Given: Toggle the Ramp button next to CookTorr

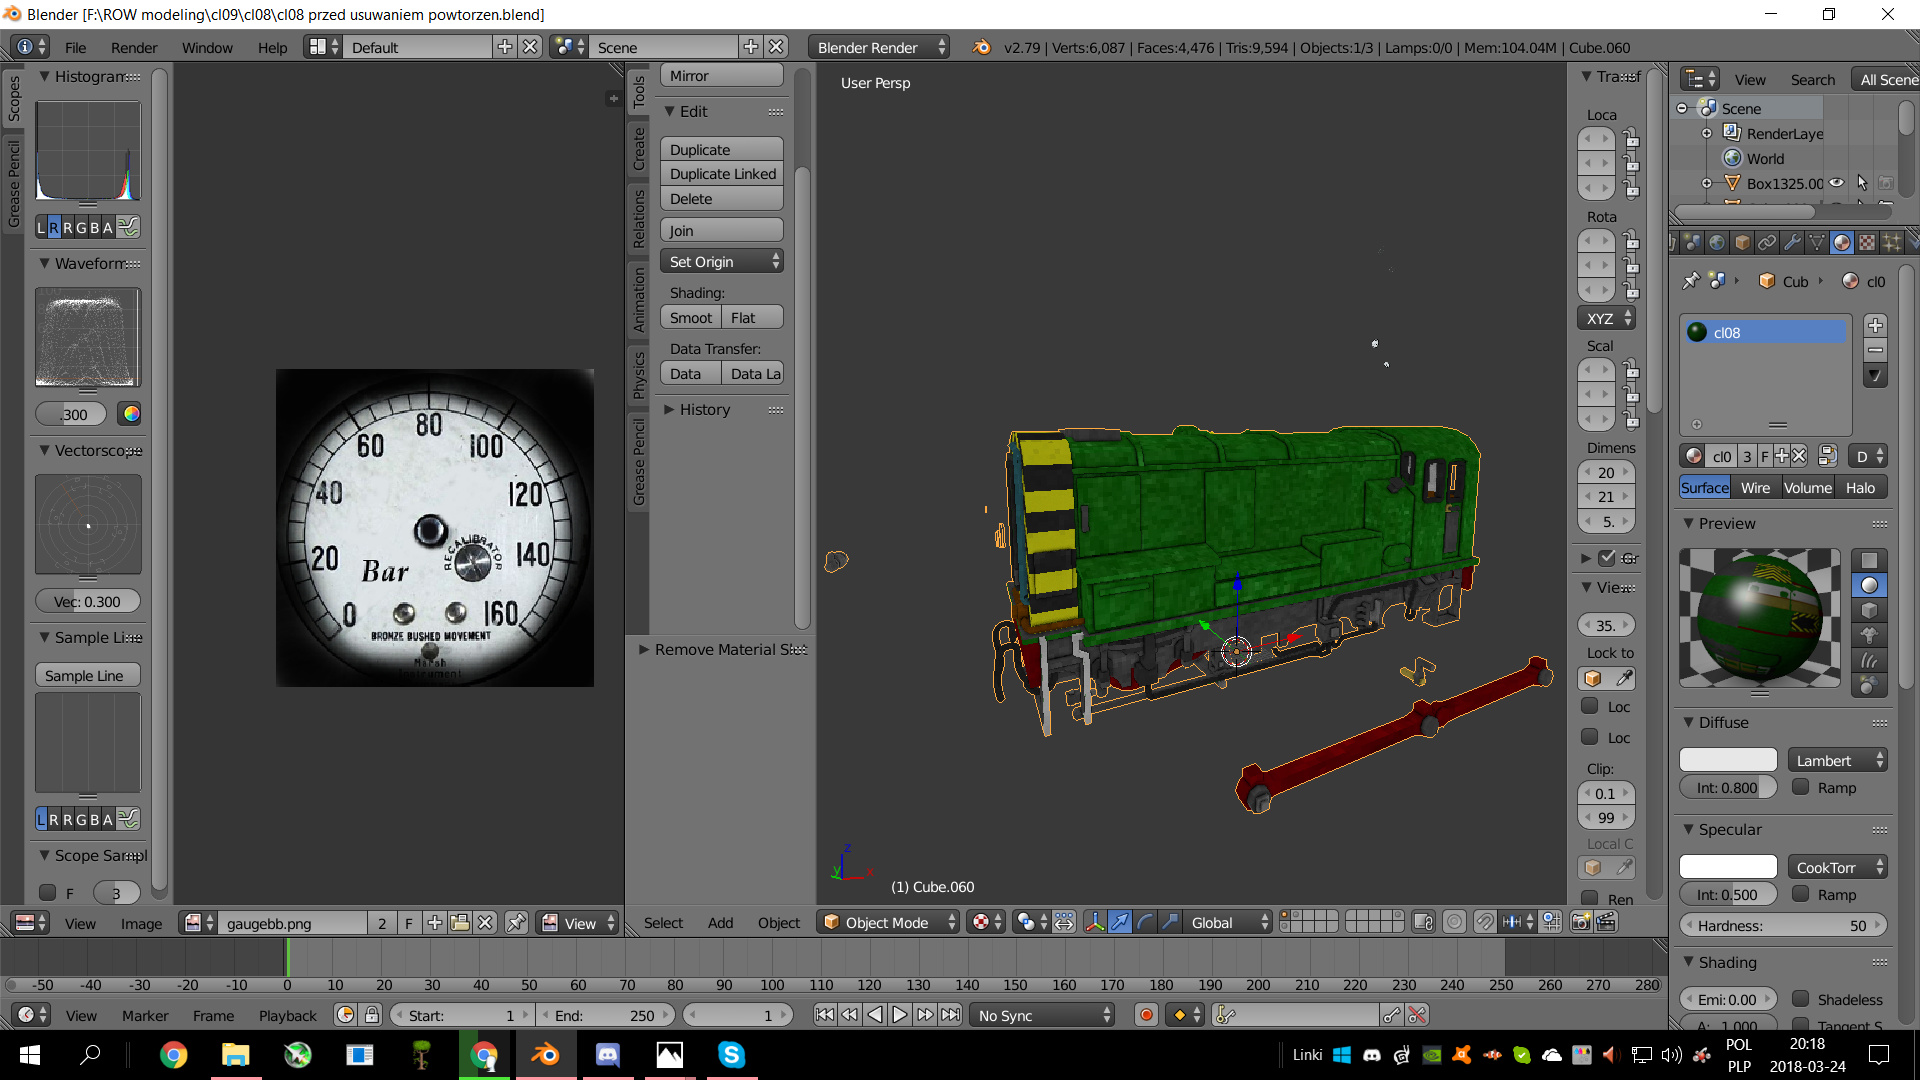Looking at the screenshot, I should point(1797,894).
